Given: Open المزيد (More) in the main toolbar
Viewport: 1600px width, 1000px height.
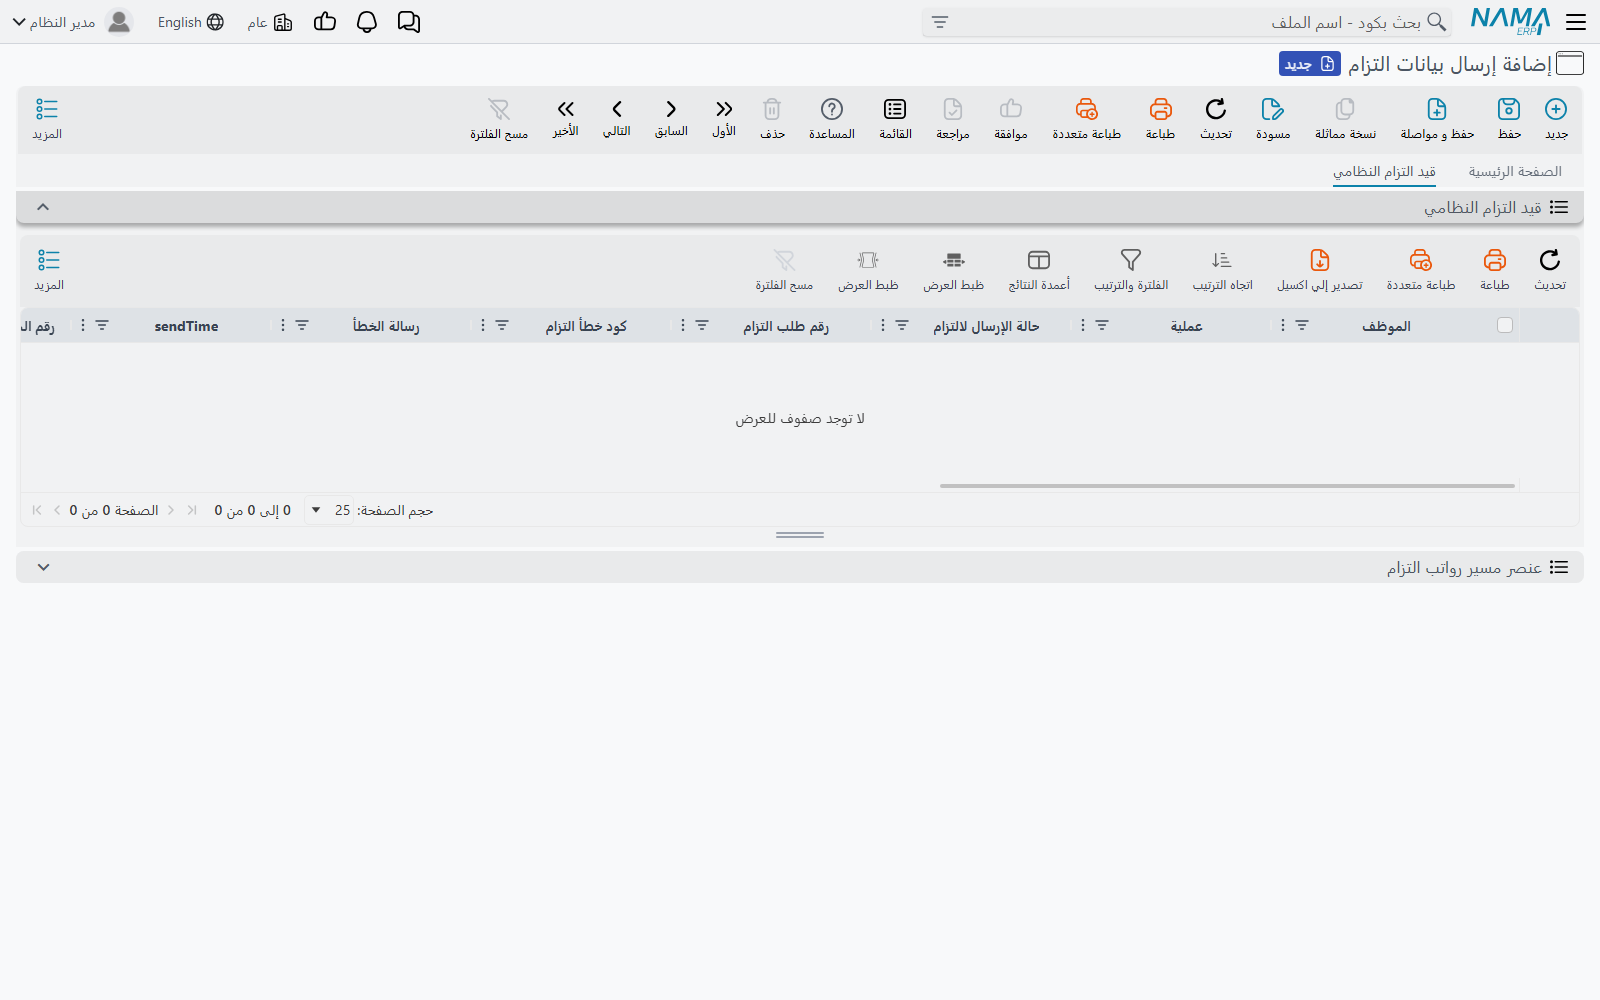Looking at the screenshot, I should coord(47,119).
